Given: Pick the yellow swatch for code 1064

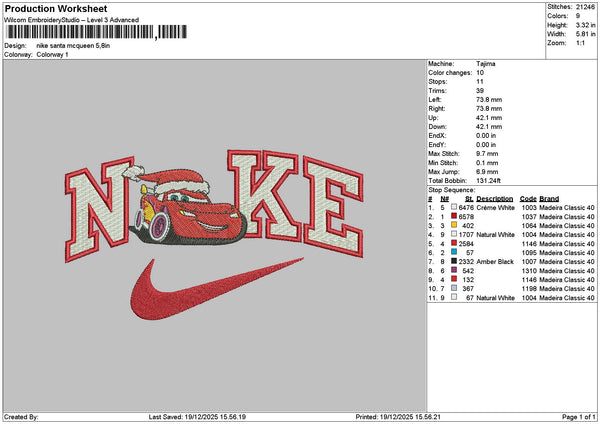Looking at the screenshot, I should tap(454, 225).
